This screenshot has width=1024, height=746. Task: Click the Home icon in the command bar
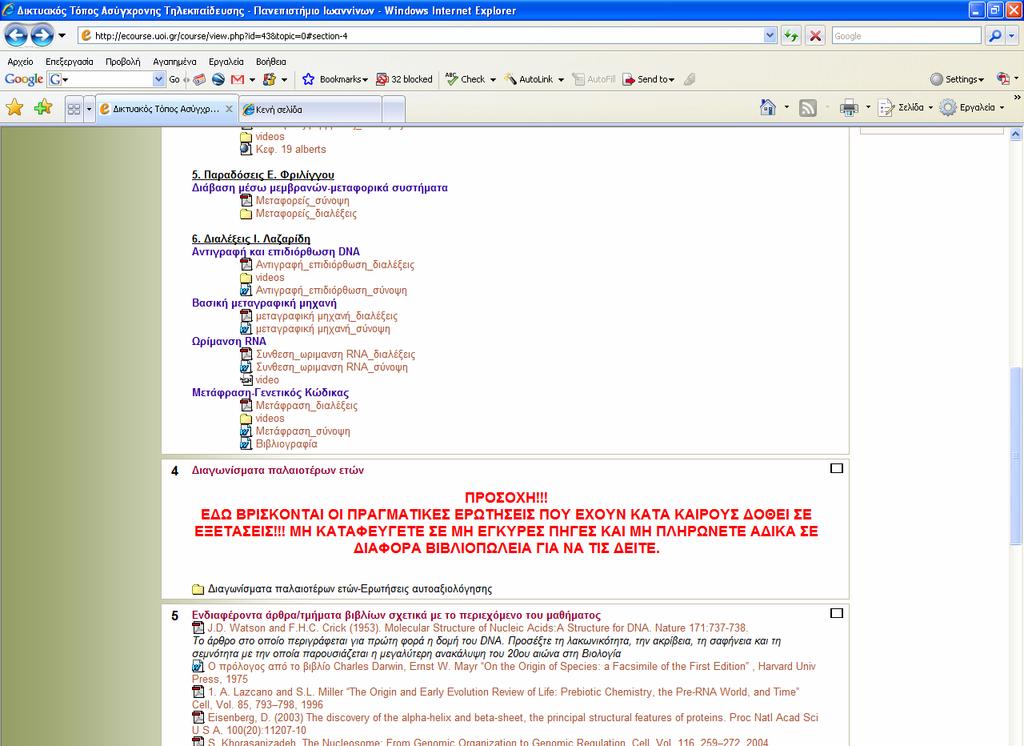pos(768,107)
